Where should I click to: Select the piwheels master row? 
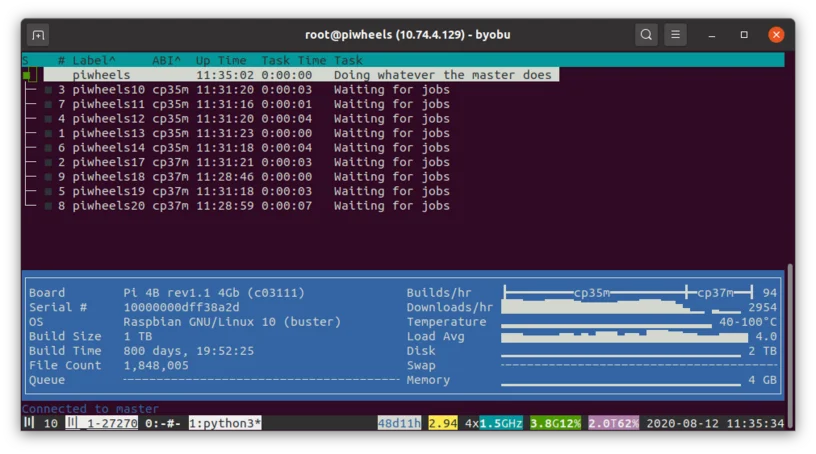(x=301, y=75)
